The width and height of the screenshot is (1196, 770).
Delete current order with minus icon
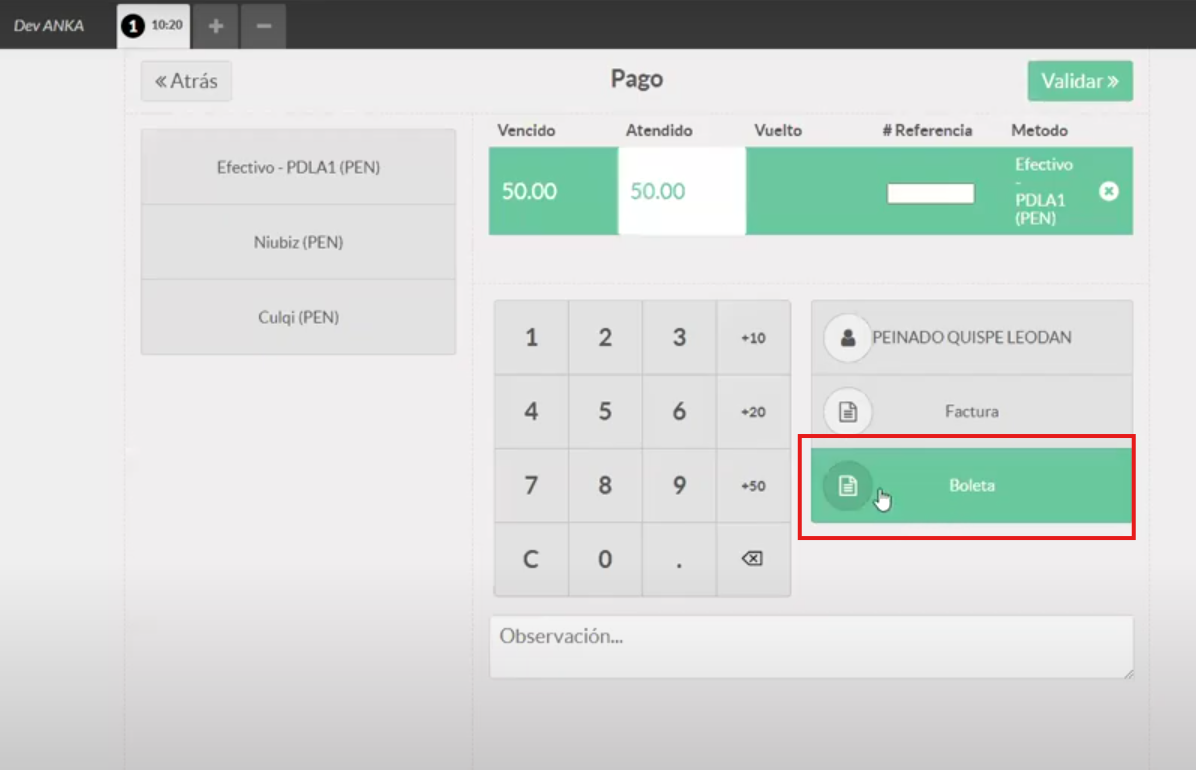point(263,25)
